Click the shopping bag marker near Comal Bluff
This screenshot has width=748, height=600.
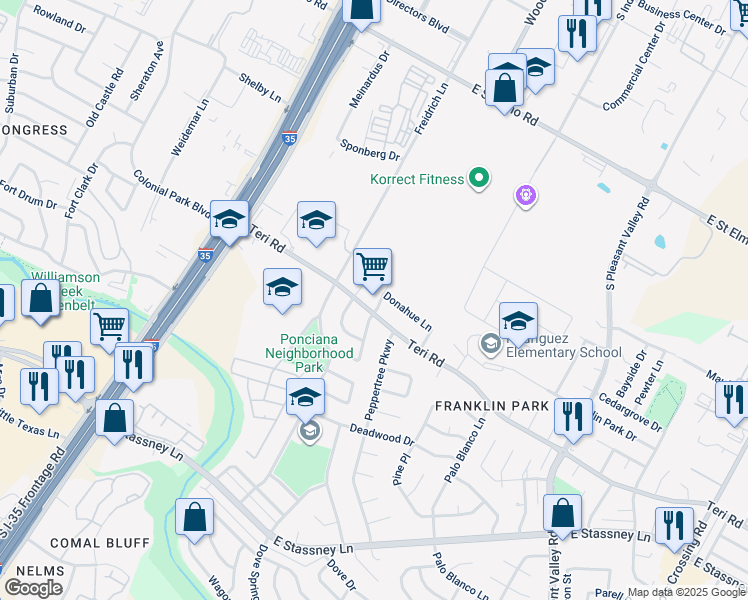coord(195,520)
